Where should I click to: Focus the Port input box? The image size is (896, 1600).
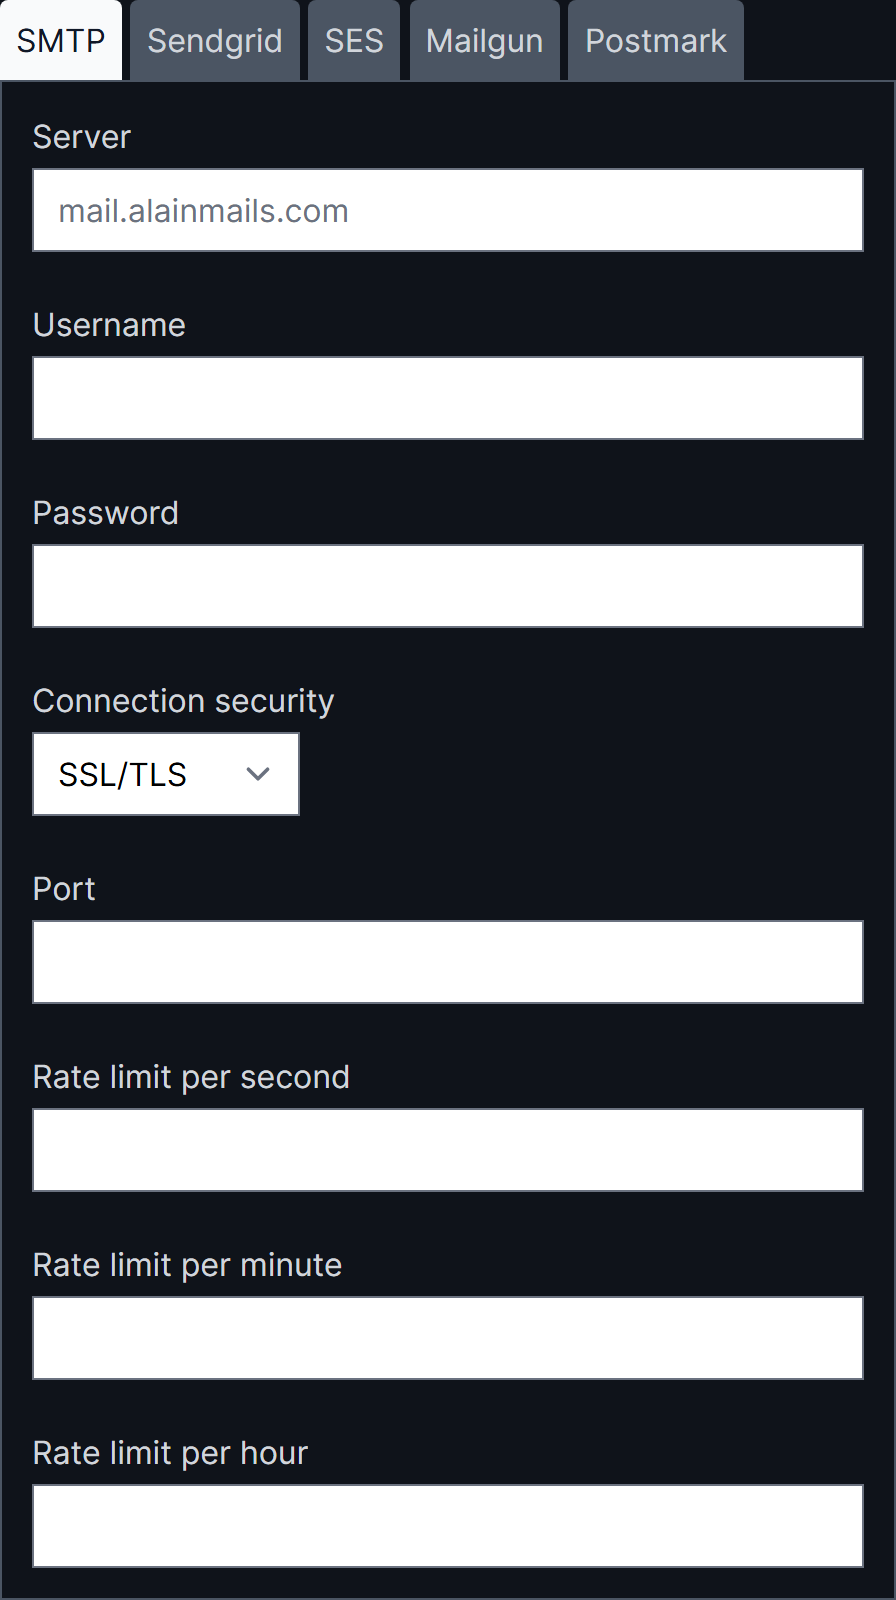(448, 962)
